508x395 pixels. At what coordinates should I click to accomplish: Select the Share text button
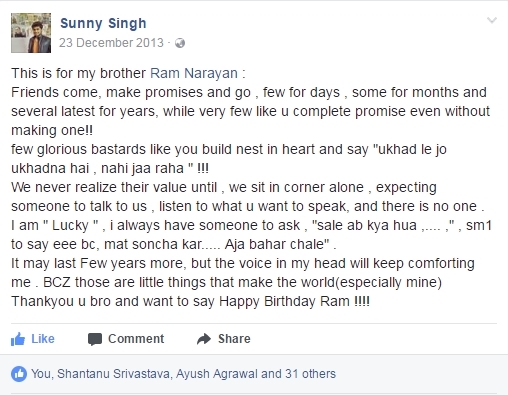(x=234, y=339)
